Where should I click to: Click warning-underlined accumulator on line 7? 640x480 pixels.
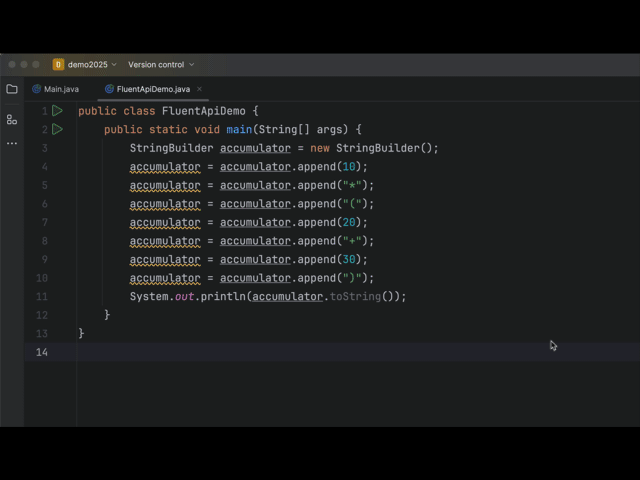pyautogui.click(x=165, y=222)
